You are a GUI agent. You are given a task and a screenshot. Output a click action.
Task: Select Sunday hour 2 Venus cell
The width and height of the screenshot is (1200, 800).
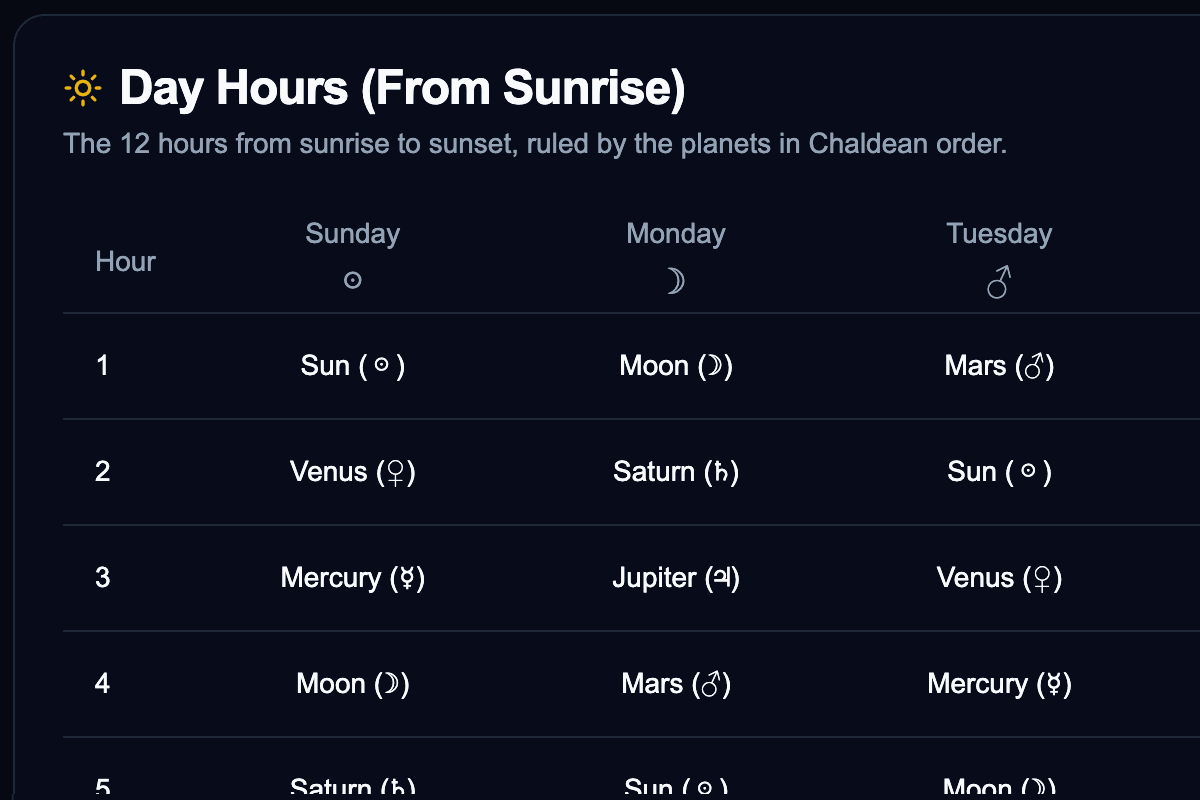click(352, 472)
